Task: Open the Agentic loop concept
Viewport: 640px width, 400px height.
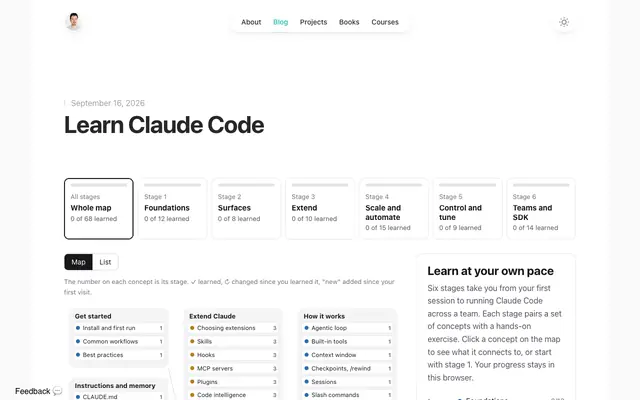Action: pyautogui.click(x=348, y=328)
